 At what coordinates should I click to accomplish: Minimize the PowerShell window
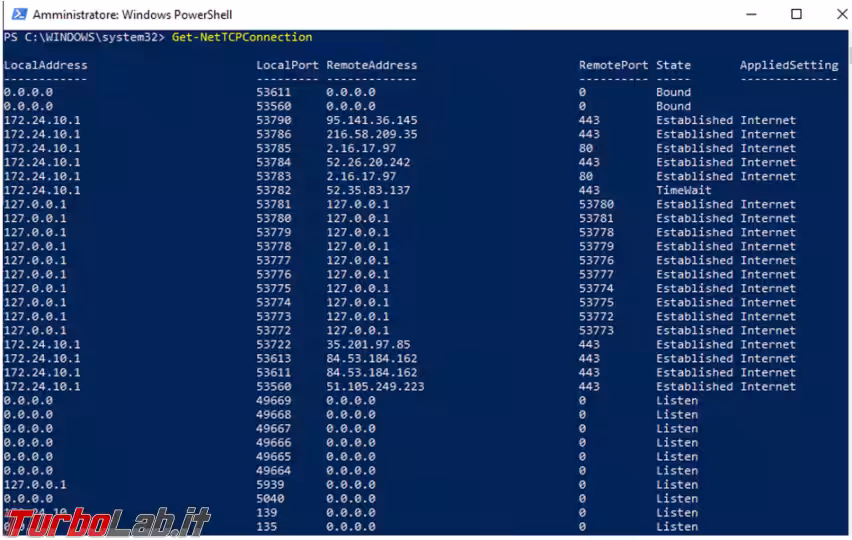(x=751, y=14)
